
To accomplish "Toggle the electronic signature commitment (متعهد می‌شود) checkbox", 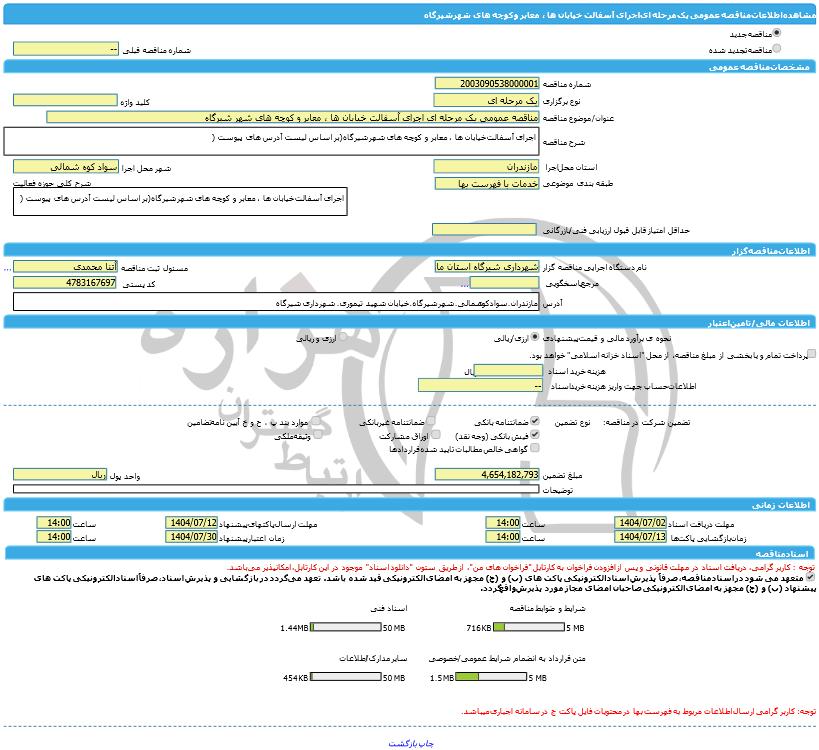I will pyautogui.click(x=810, y=577).
